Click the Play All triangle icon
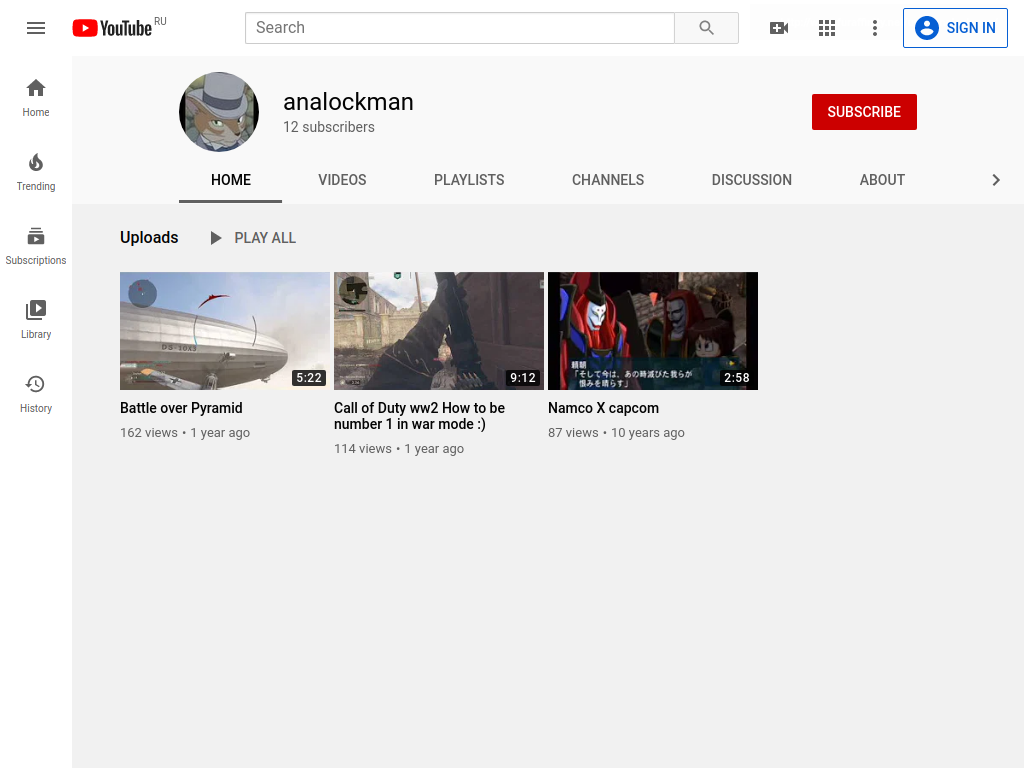This screenshot has height=768, width=1024. pyautogui.click(x=216, y=238)
